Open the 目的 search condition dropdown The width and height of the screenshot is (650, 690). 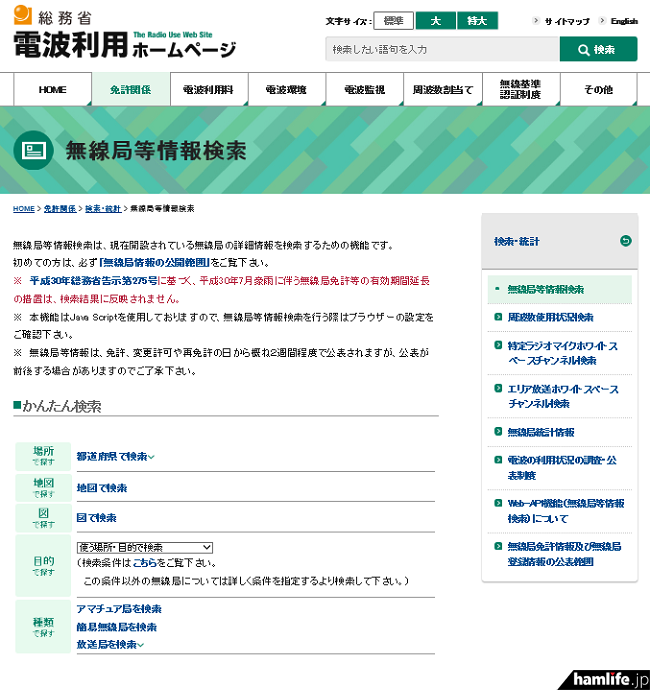(145, 547)
